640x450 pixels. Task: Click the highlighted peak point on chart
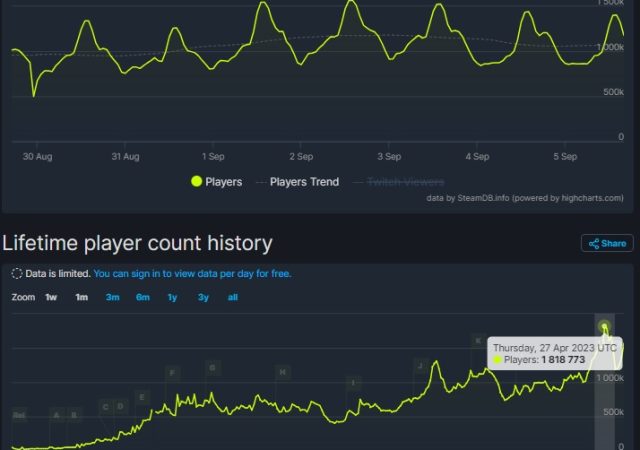(x=605, y=326)
